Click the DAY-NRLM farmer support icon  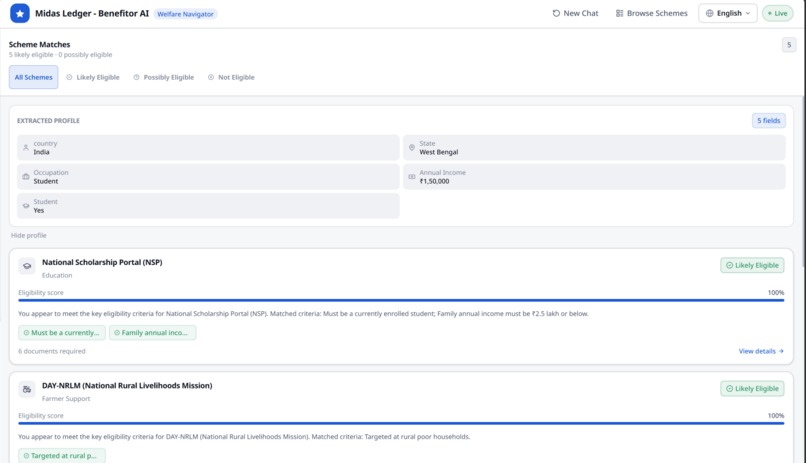(x=27, y=390)
